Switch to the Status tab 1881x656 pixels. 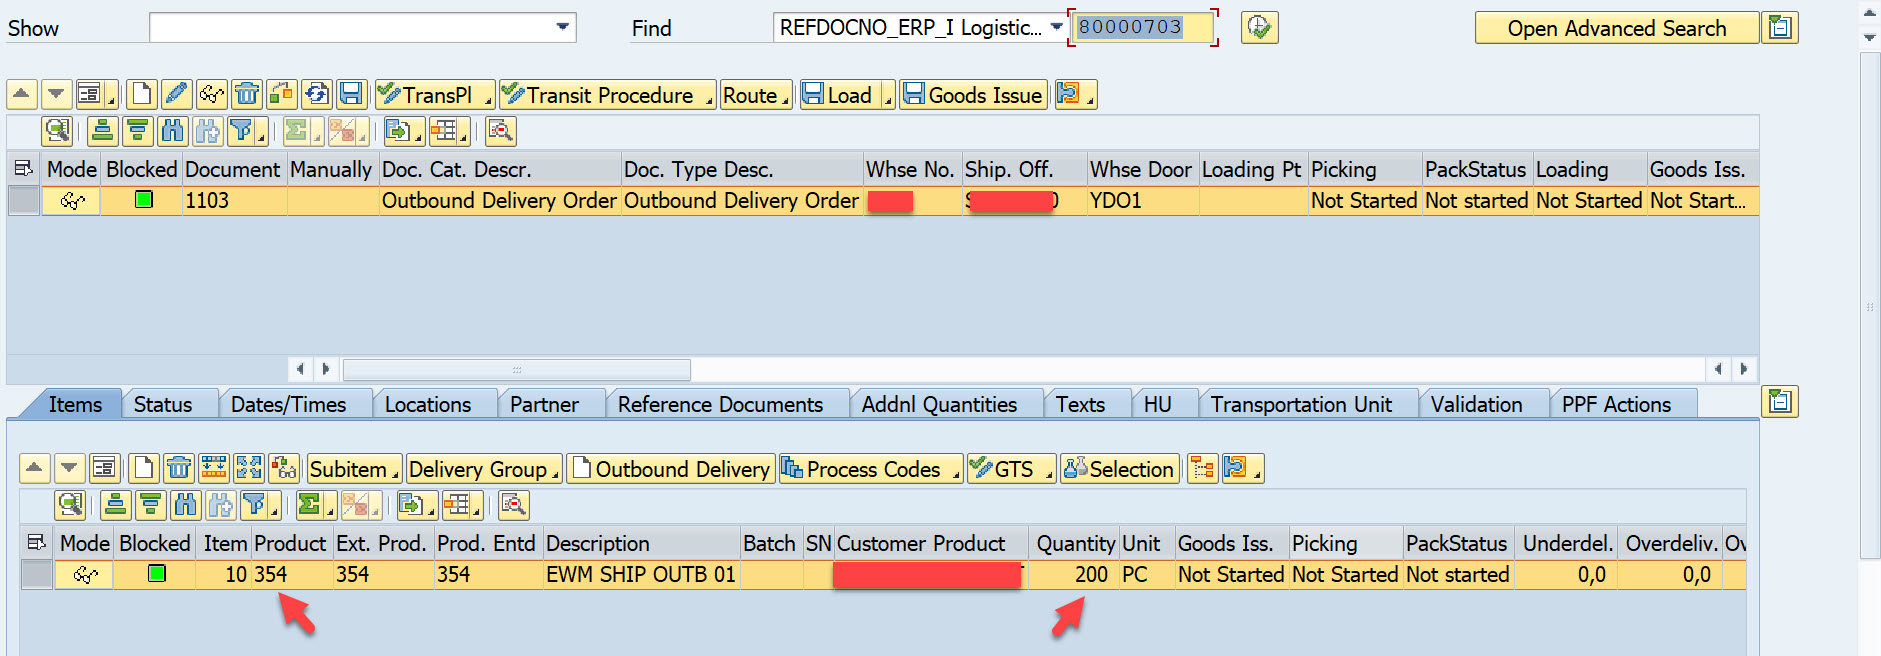click(x=163, y=404)
